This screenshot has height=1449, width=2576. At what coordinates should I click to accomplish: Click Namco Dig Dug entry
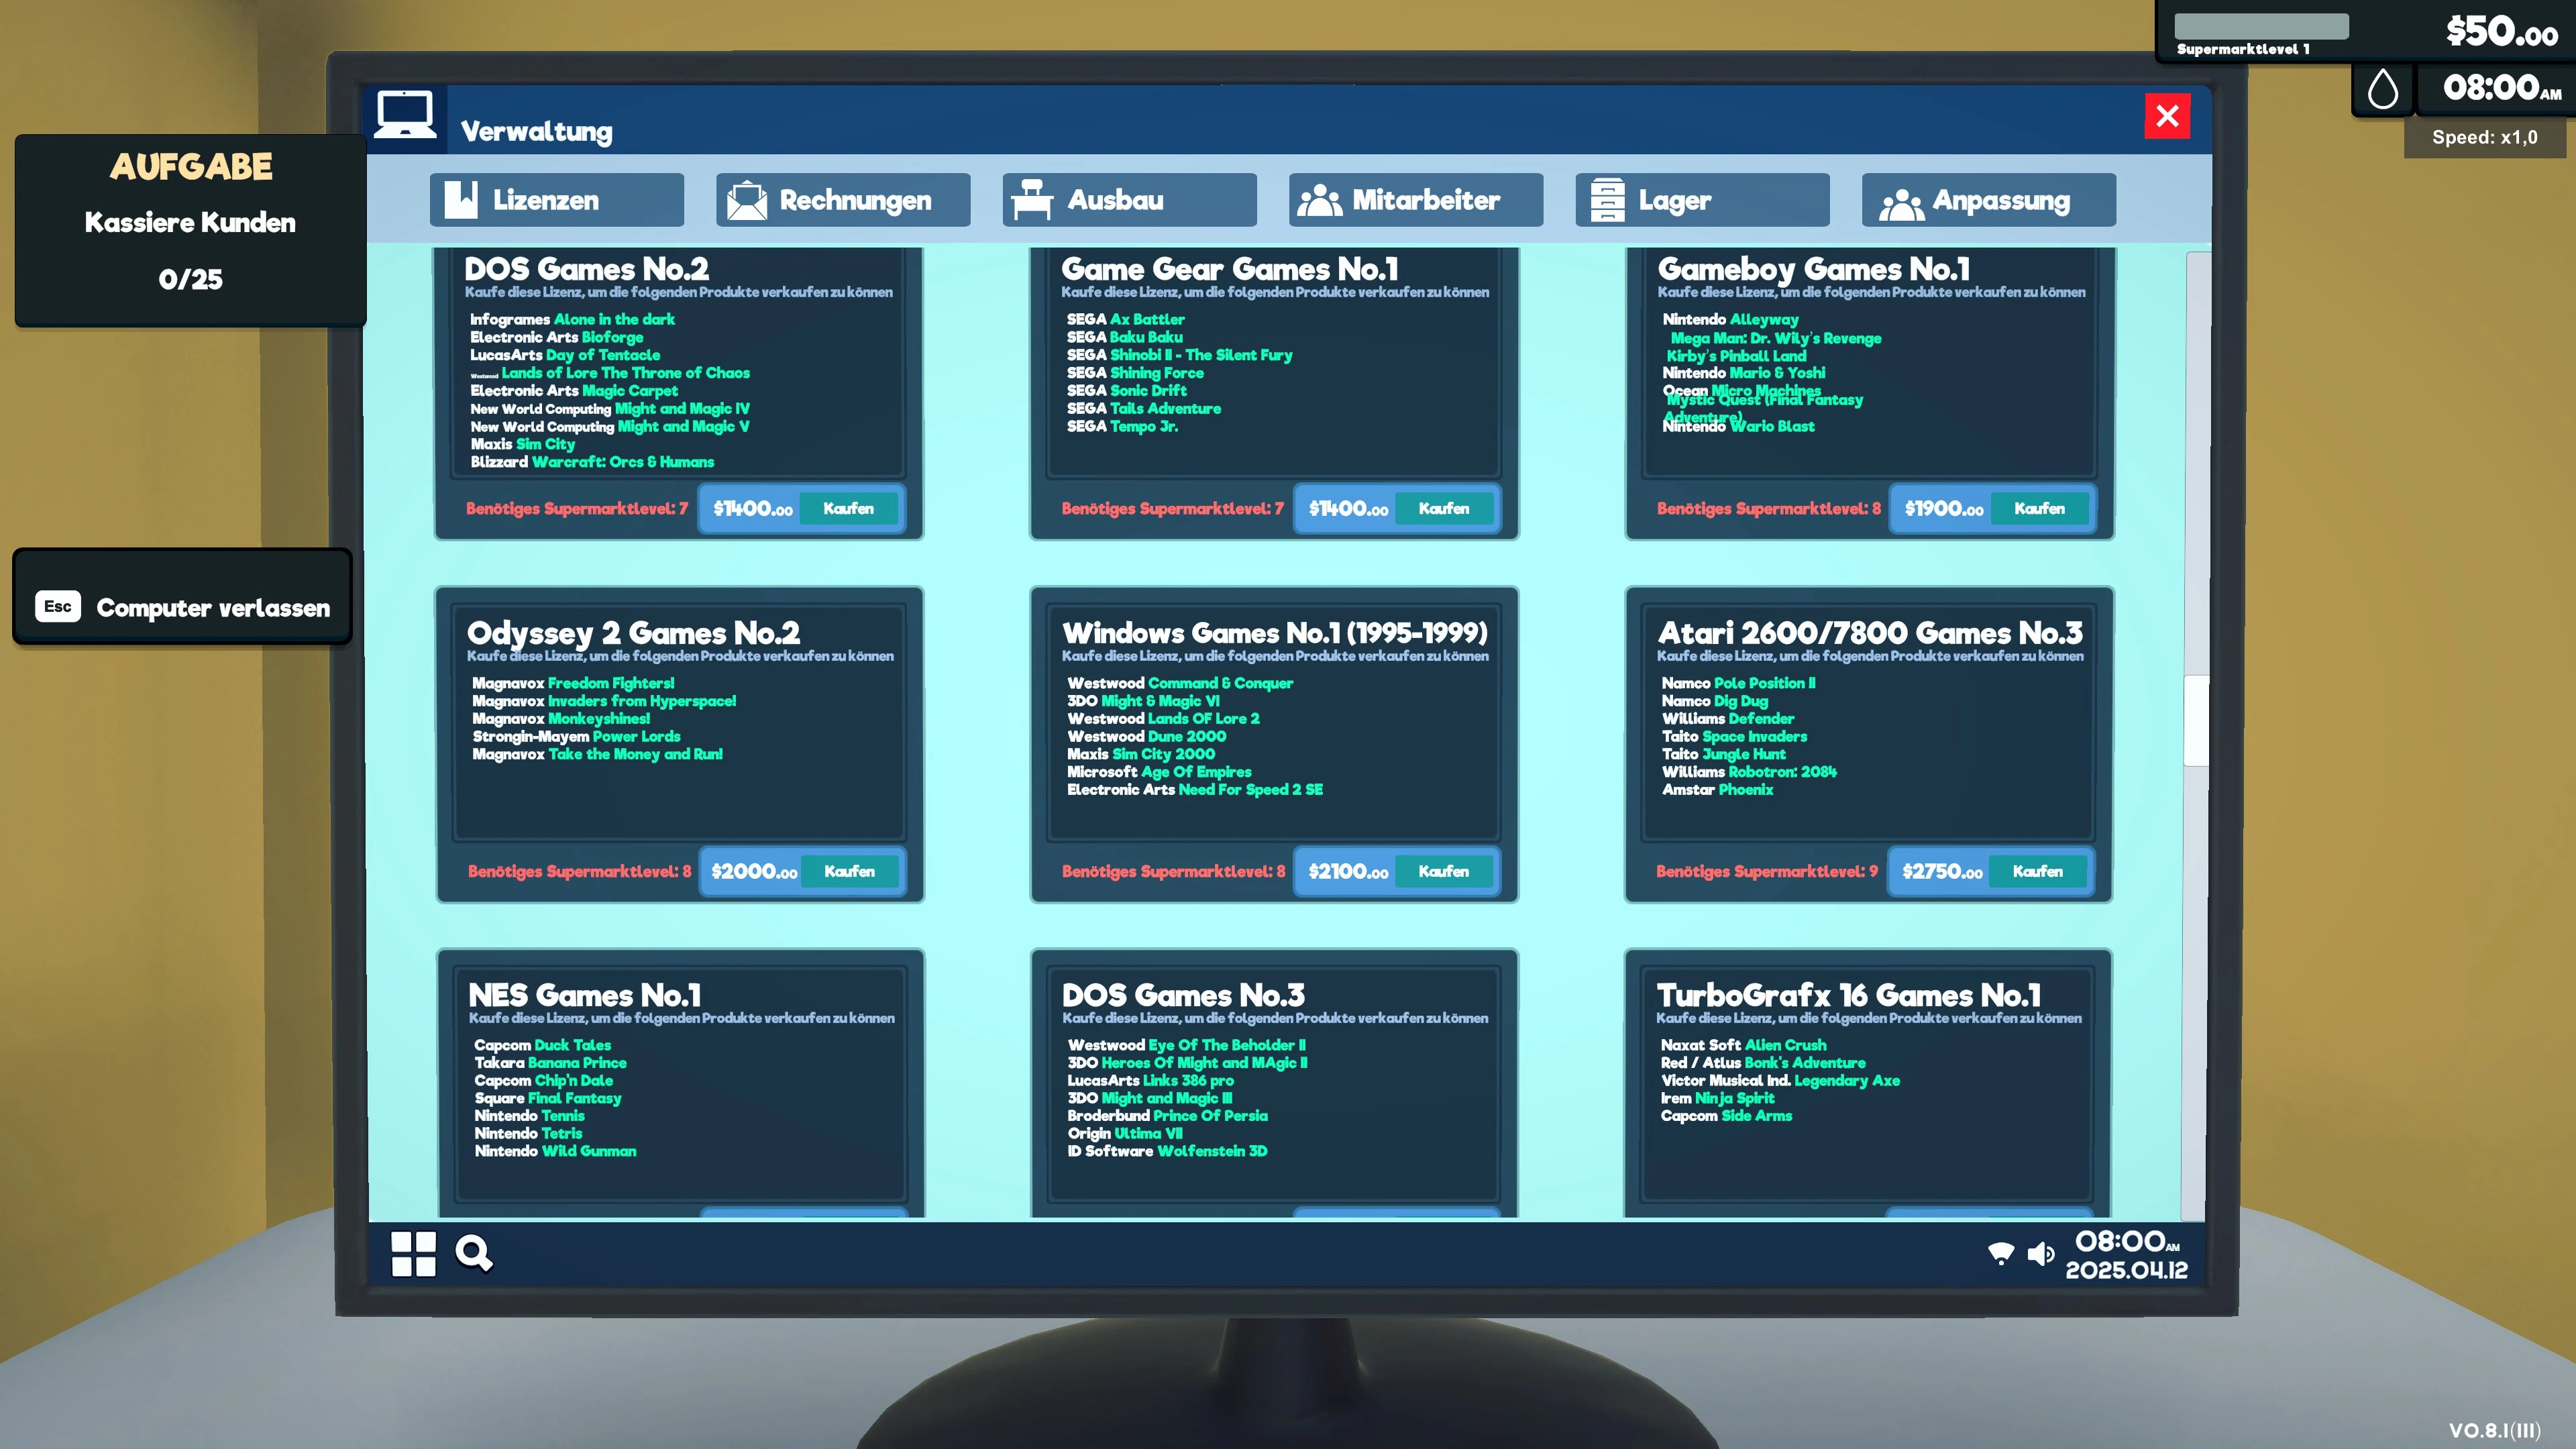tap(1715, 702)
